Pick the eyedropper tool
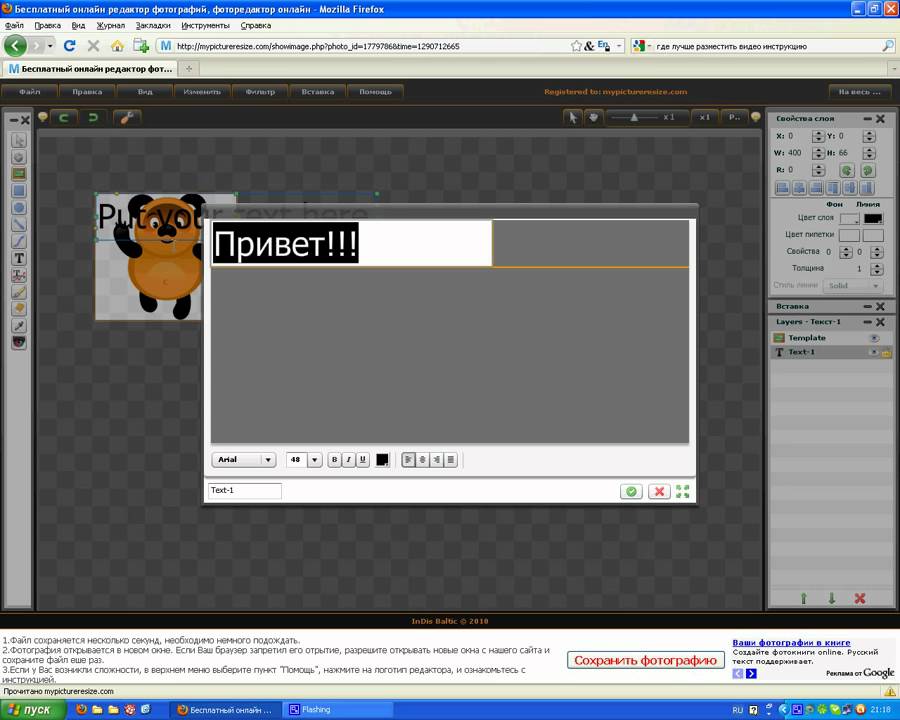900x720 pixels. (x=19, y=326)
